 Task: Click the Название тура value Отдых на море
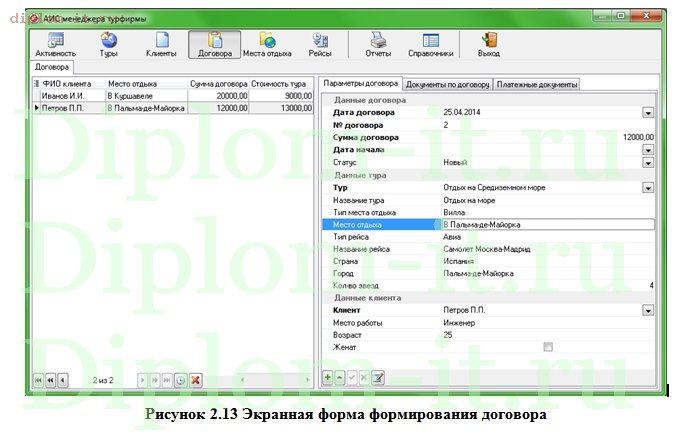tap(469, 200)
